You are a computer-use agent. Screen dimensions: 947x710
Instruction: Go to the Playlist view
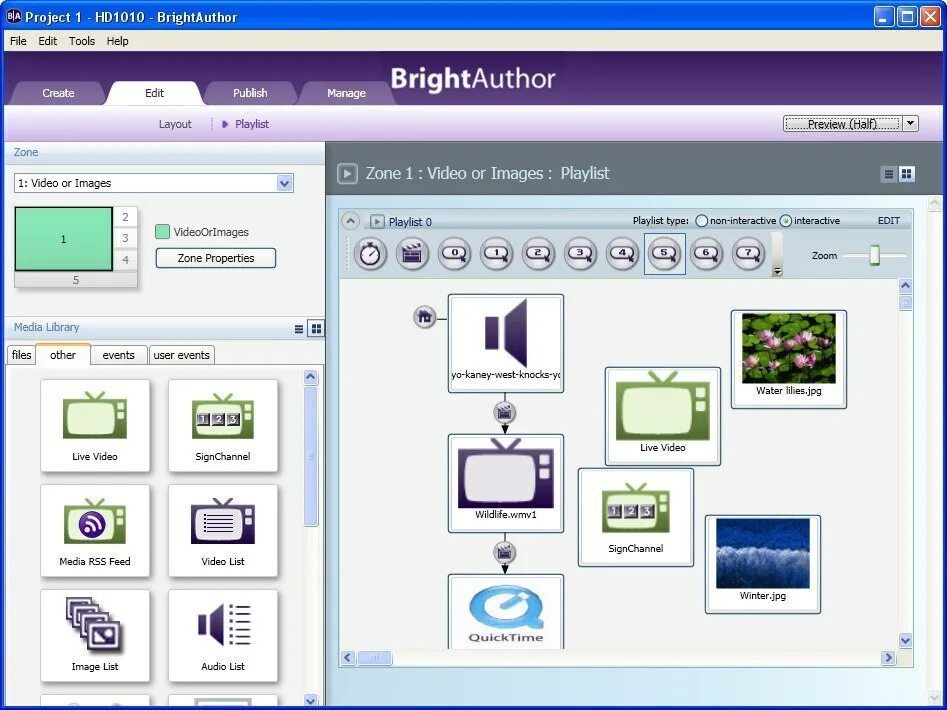pyautogui.click(x=252, y=124)
